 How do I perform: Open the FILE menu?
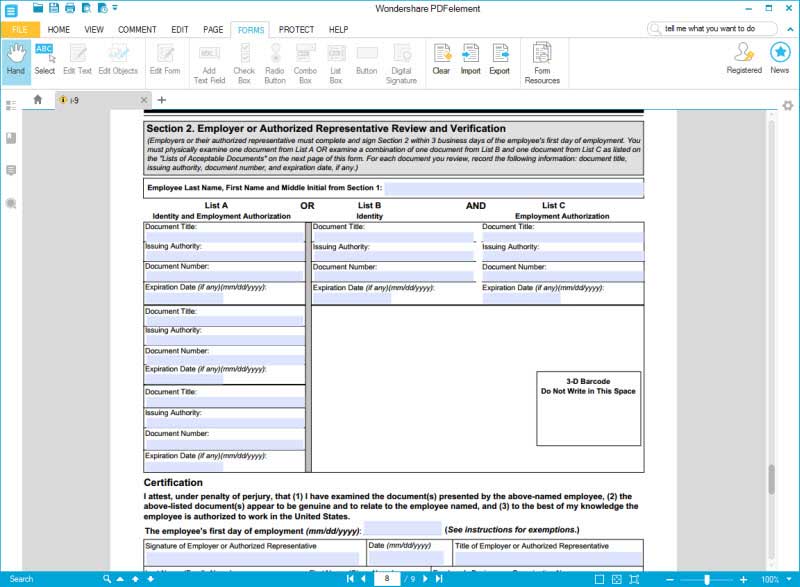point(20,30)
